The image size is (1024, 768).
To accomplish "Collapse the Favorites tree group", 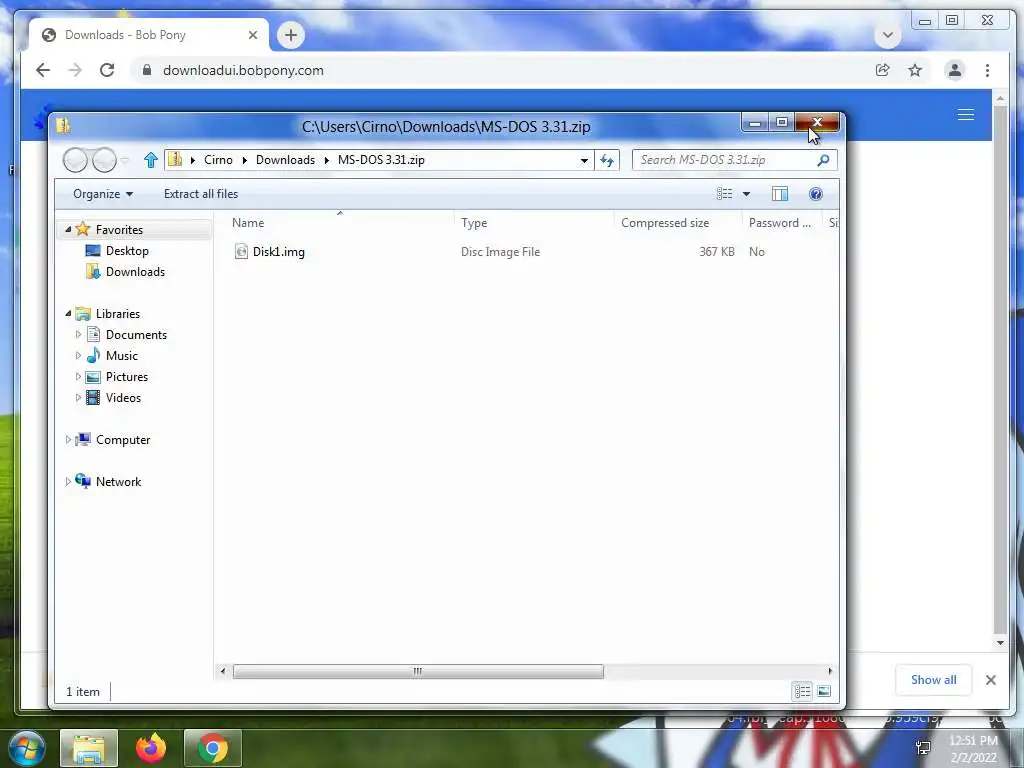I will pyautogui.click(x=68, y=229).
